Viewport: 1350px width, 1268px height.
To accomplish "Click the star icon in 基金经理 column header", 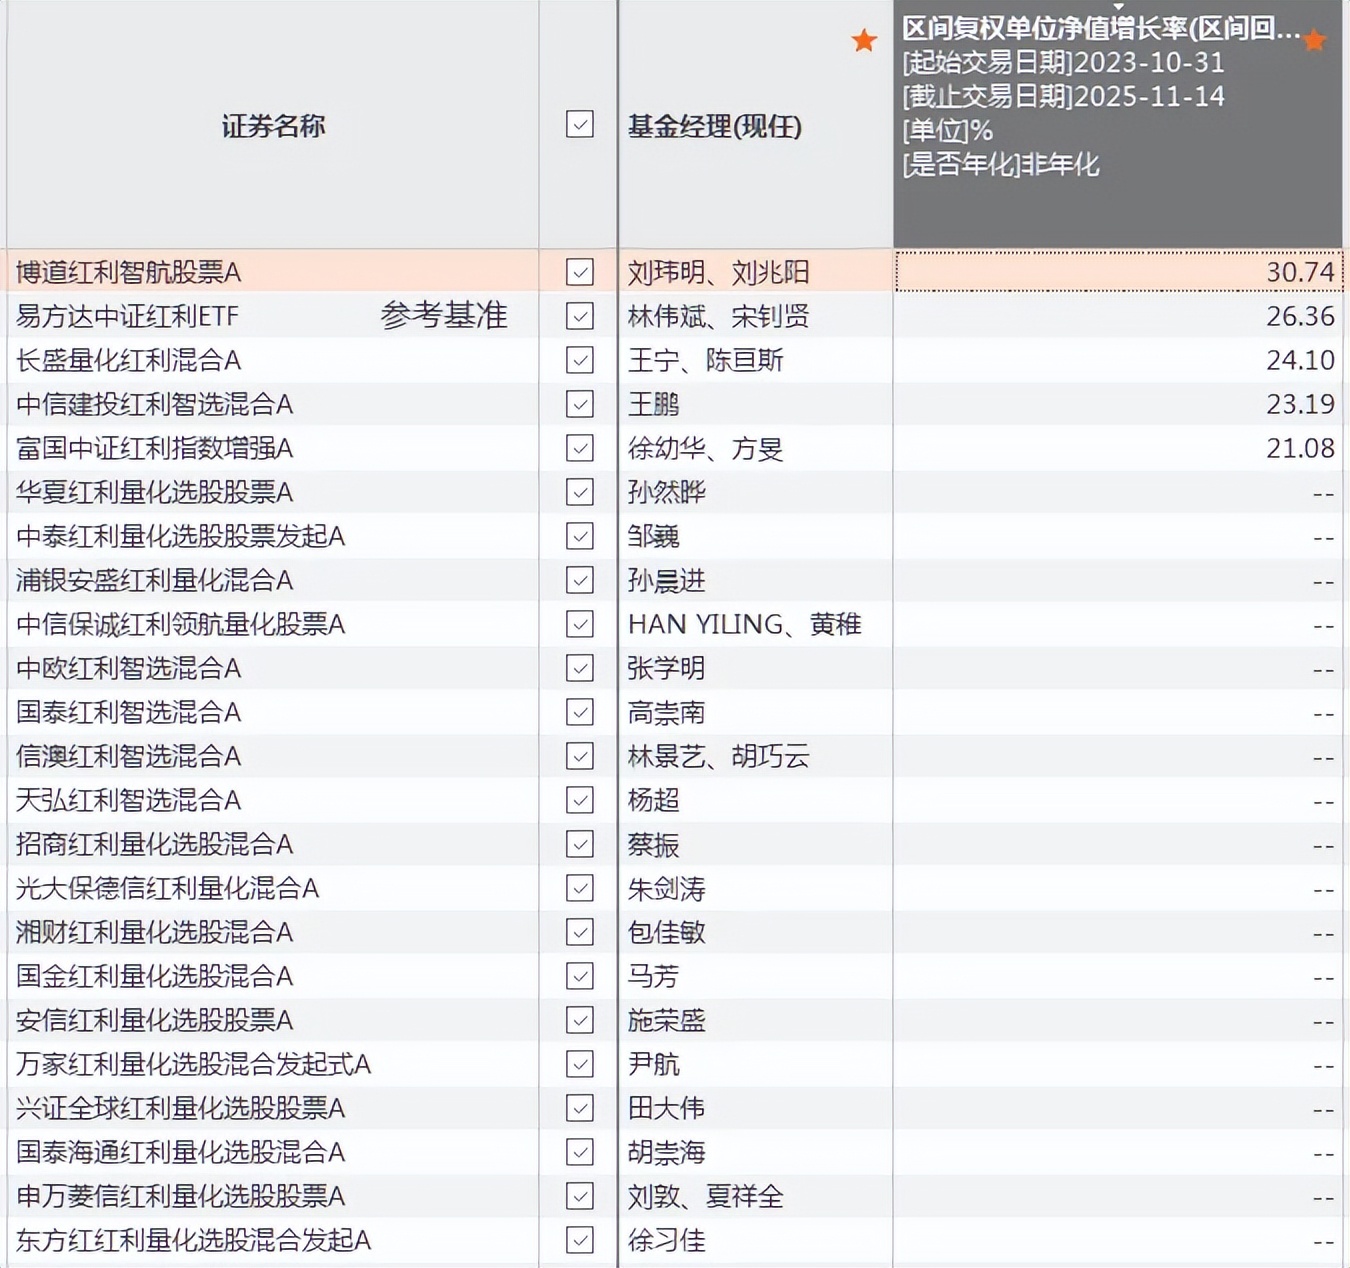I will [864, 41].
